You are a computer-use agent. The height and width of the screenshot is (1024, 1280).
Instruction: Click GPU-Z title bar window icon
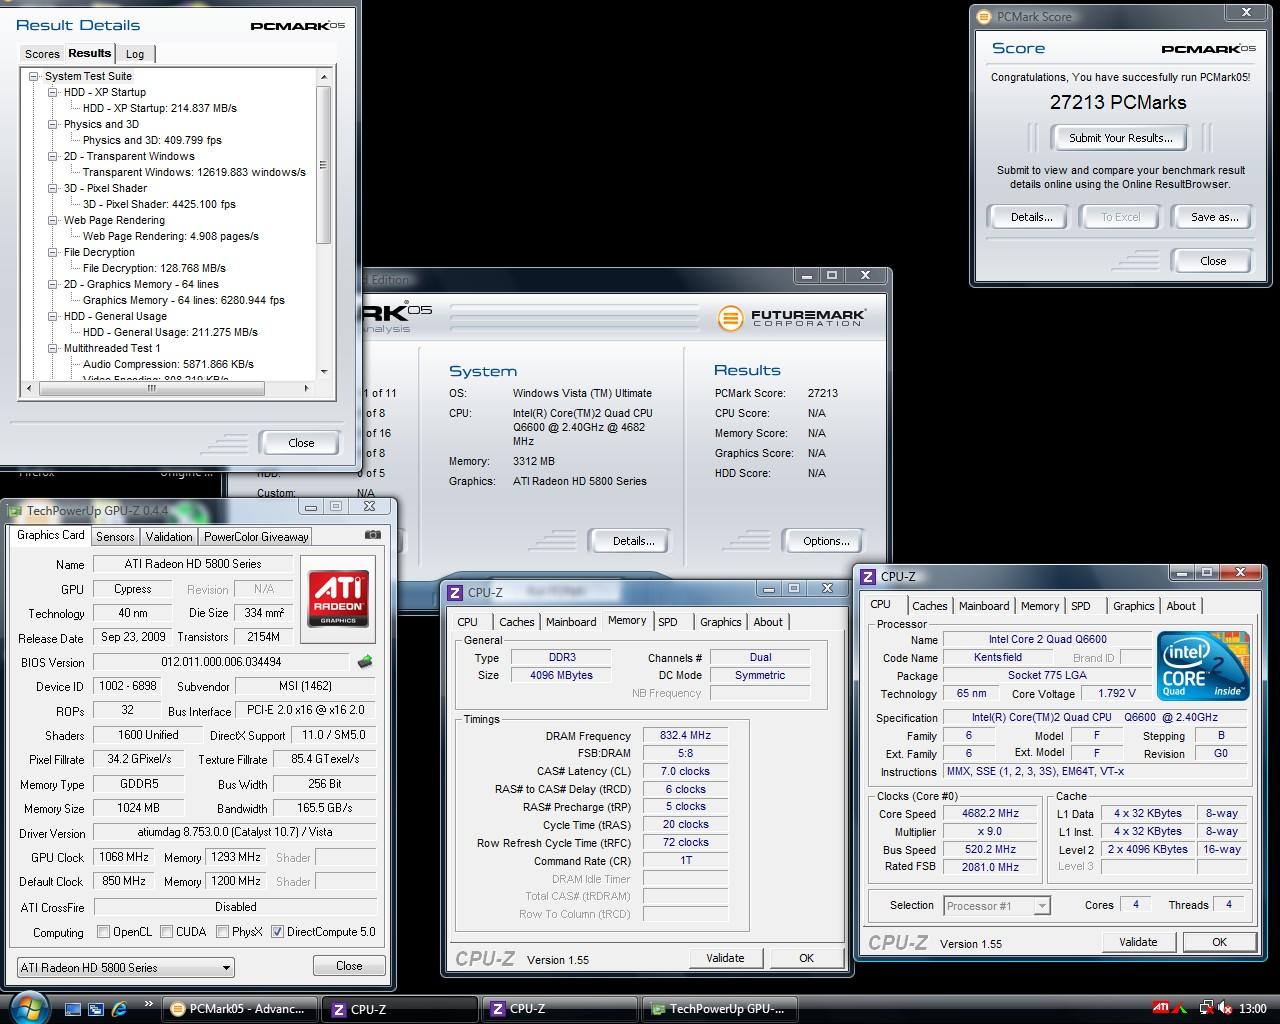tap(14, 511)
